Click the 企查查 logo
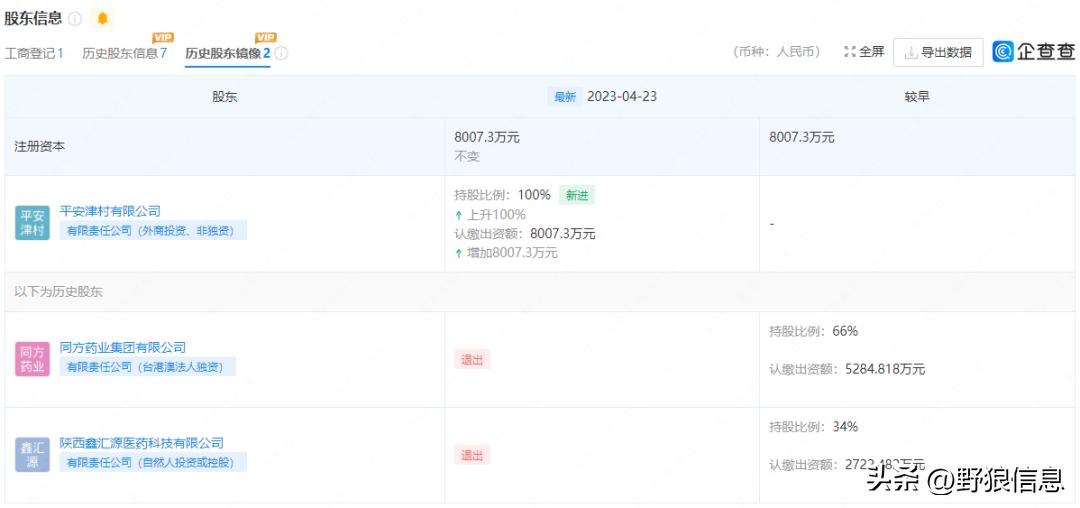This screenshot has width=1080, height=508. coord(1034,52)
